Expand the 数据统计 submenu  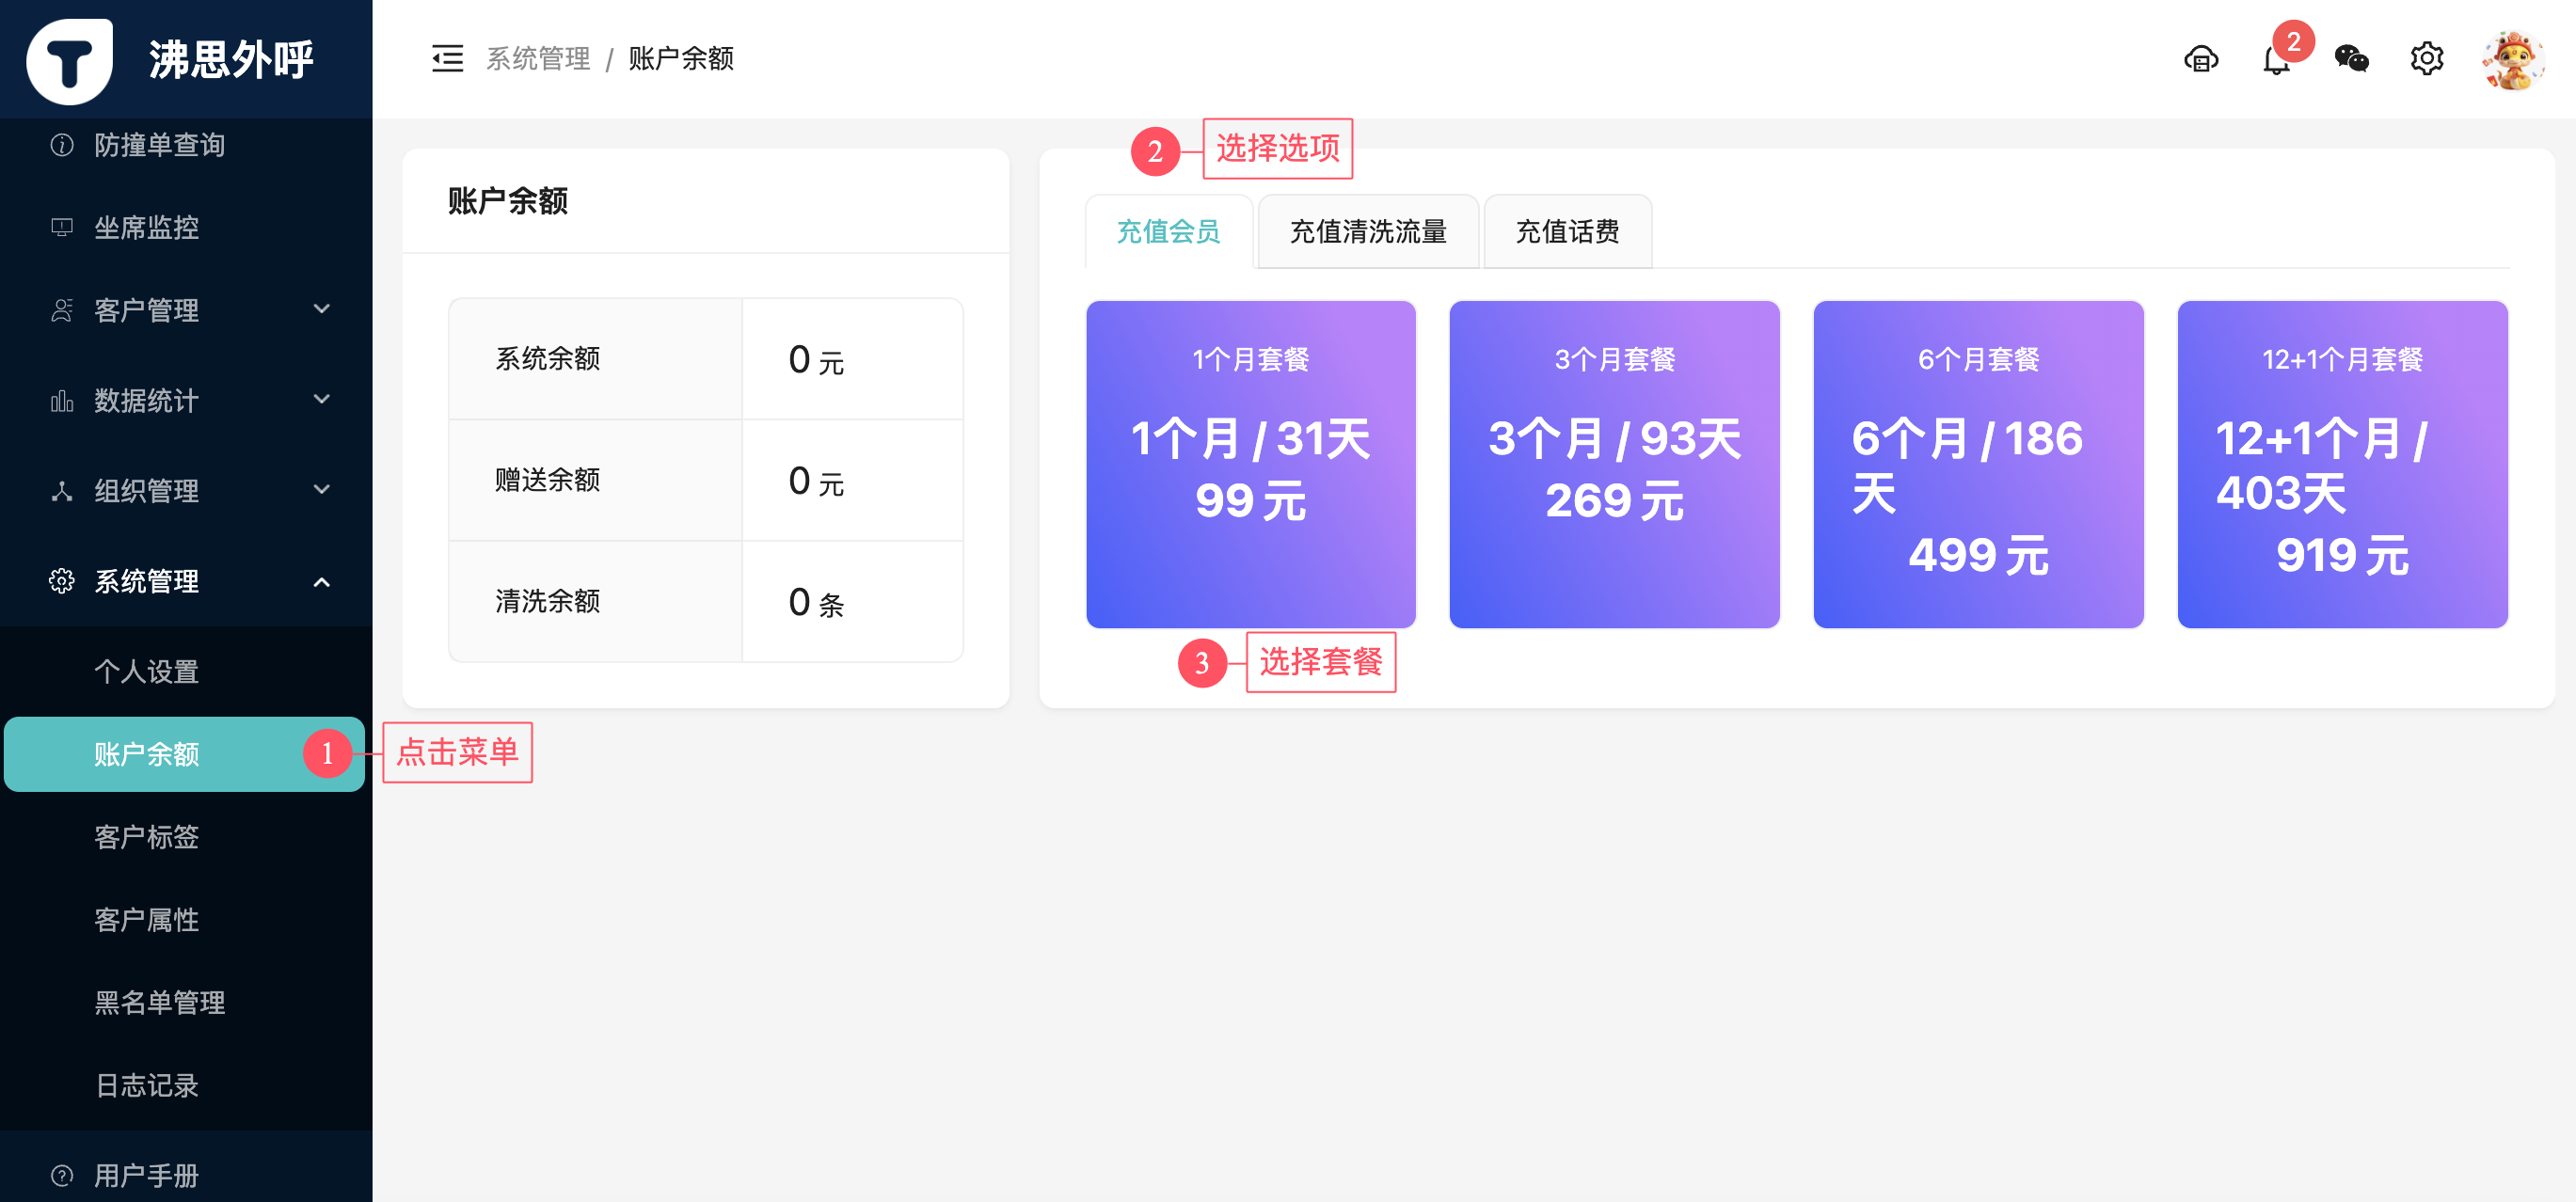(186, 400)
